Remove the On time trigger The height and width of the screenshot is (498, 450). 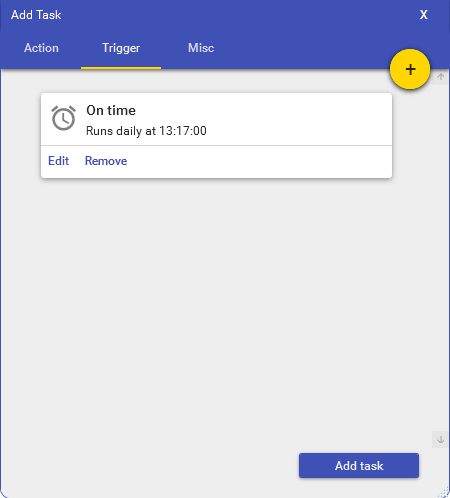click(x=106, y=161)
